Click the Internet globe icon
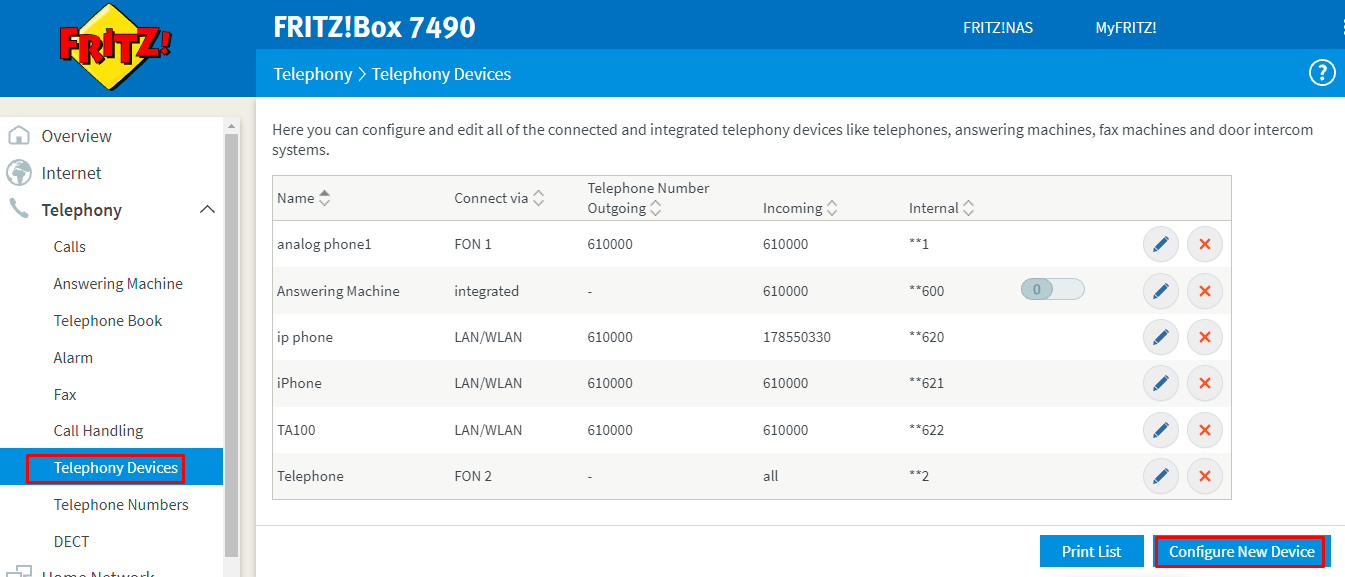The height and width of the screenshot is (577, 1345). [x=19, y=173]
